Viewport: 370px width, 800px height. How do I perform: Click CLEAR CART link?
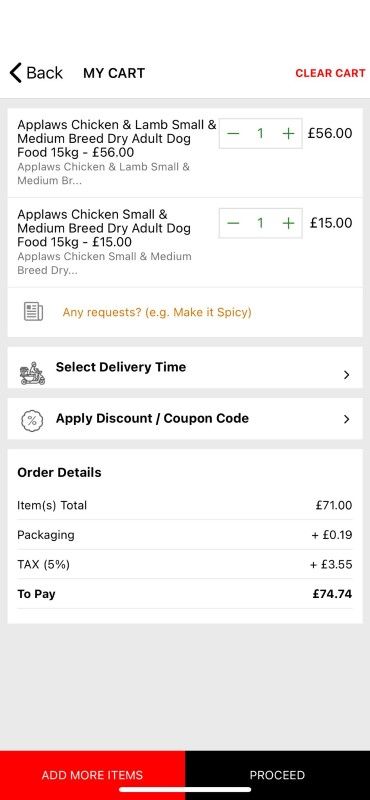tap(330, 73)
